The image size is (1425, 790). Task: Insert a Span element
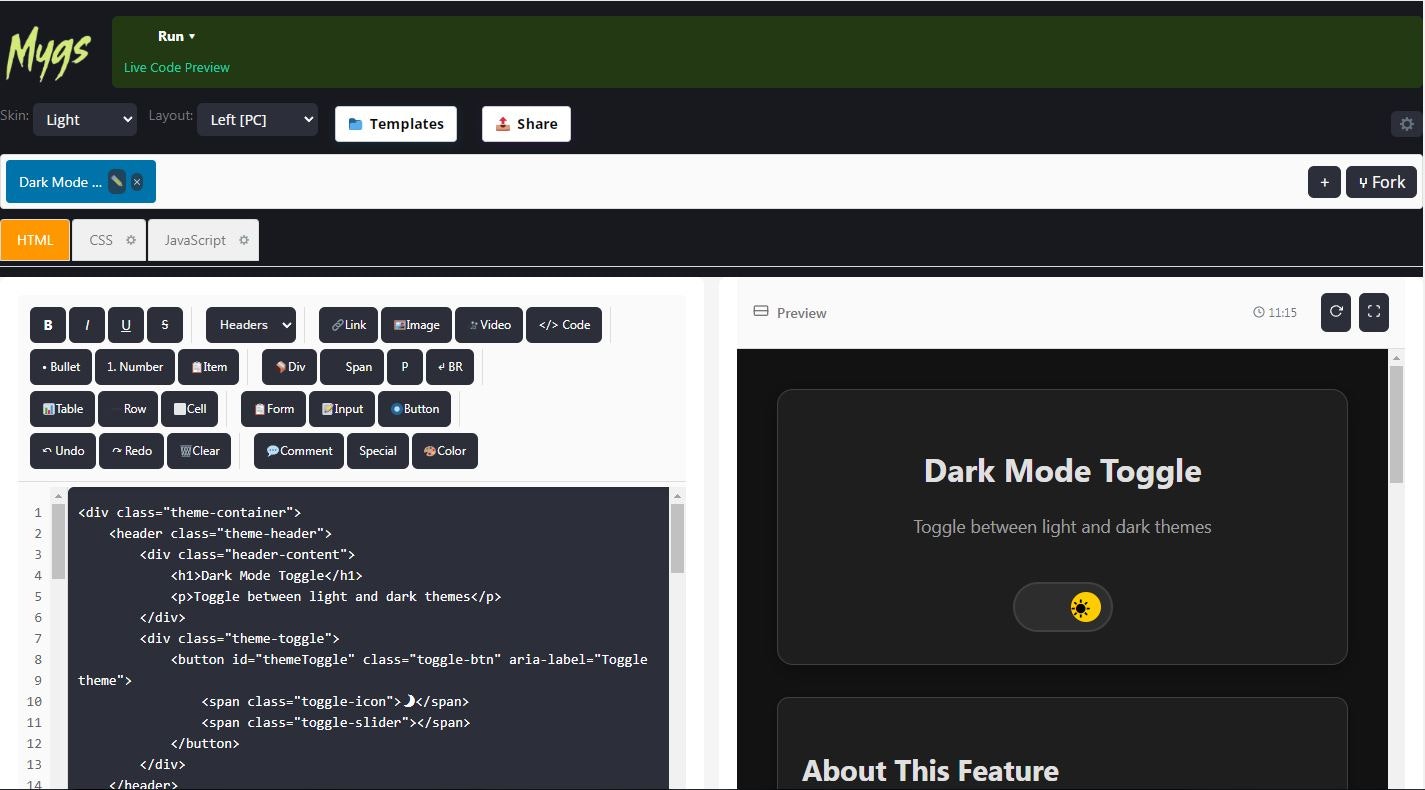[x=352, y=367]
